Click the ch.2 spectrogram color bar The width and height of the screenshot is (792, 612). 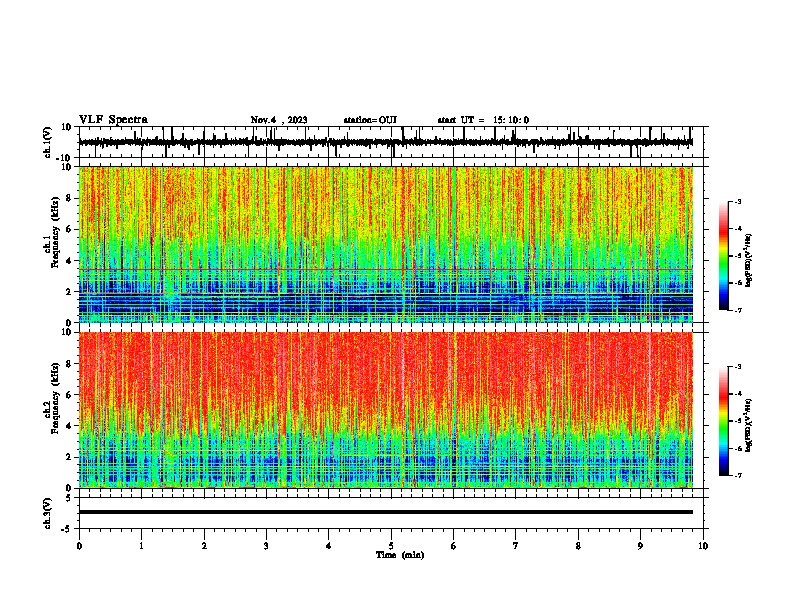[x=723, y=421]
